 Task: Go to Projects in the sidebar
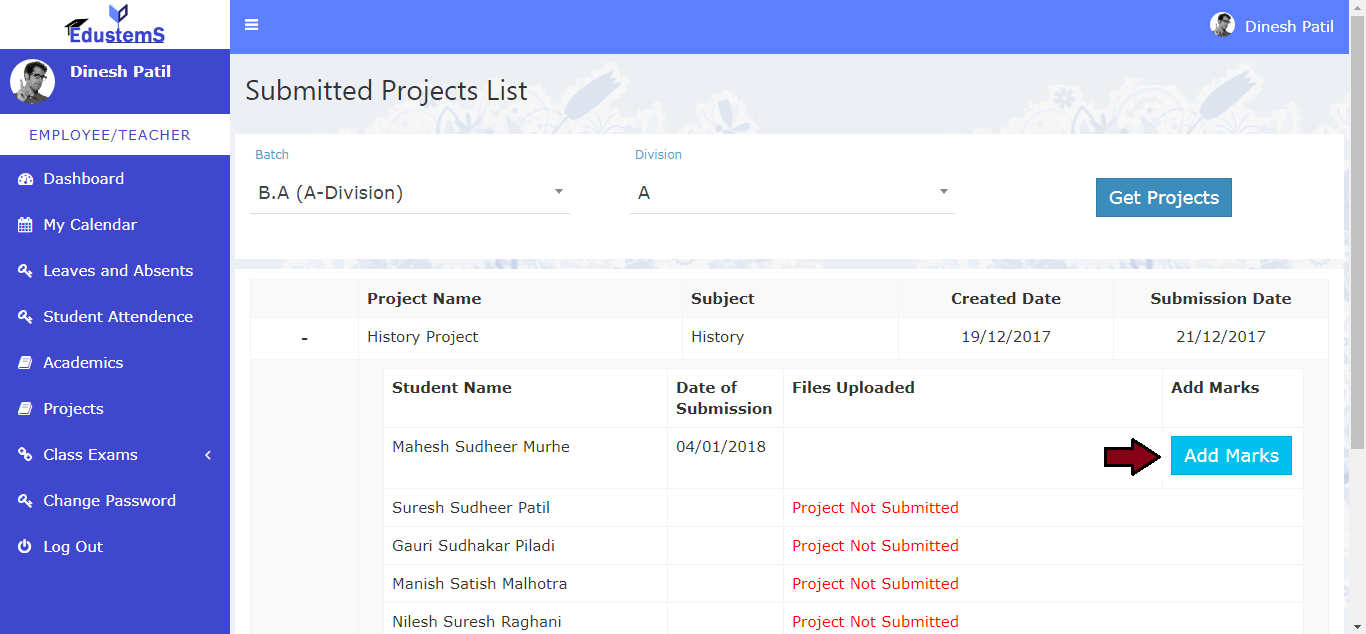point(73,409)
